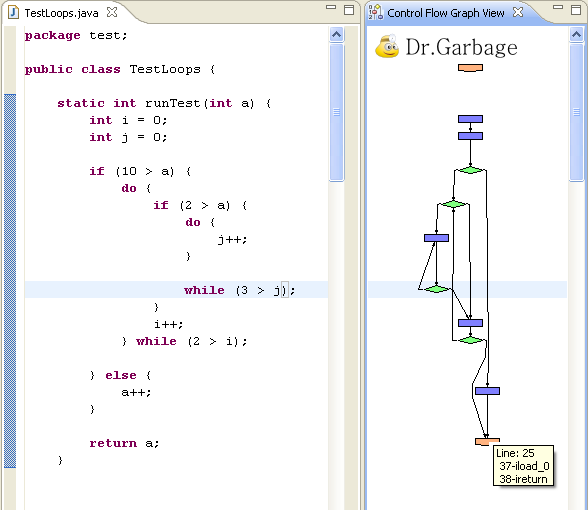This screenshot has height=510, width=588.
Task: Close the Control Flow Graph View tab
Action: (518, 12)
